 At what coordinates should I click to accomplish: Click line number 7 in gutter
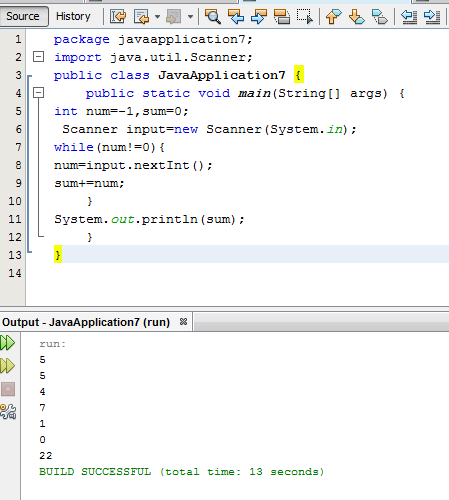(x=18, y=147)
